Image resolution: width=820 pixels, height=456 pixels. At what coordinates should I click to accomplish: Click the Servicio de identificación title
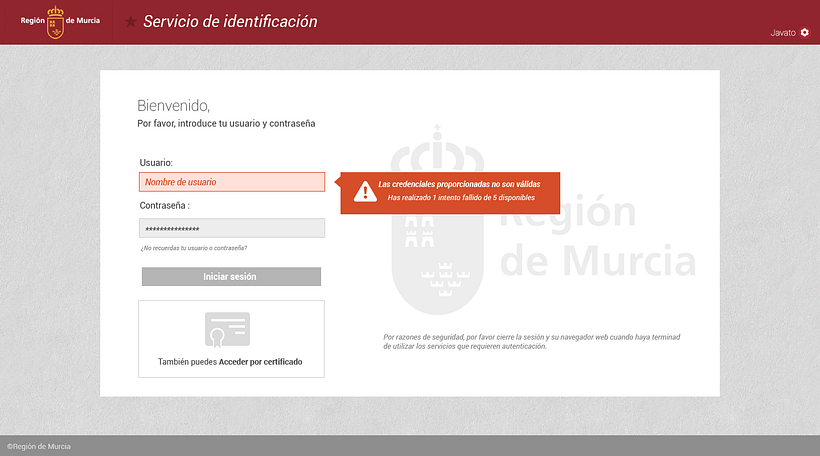pos(230,21)
